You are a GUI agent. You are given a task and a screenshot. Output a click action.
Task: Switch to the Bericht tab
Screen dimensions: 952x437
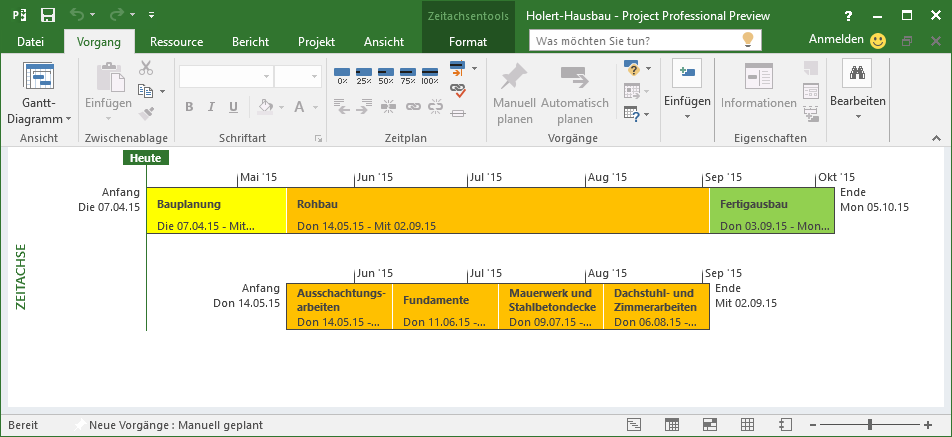(x=250, y=42)
